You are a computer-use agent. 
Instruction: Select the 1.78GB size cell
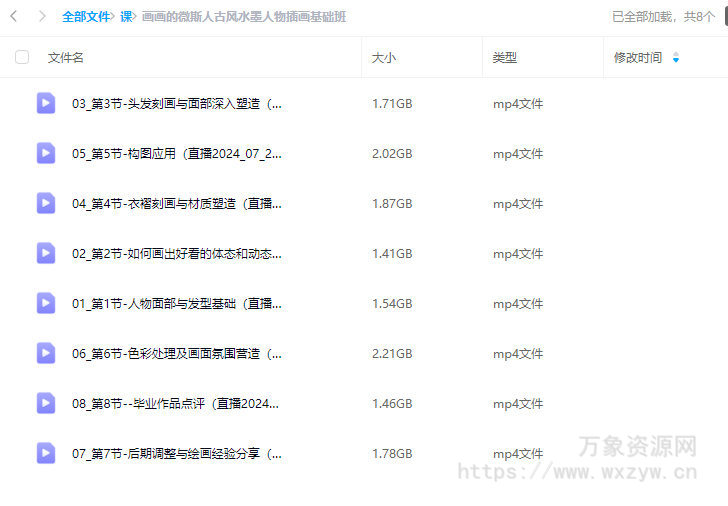[x=392, y=454]
